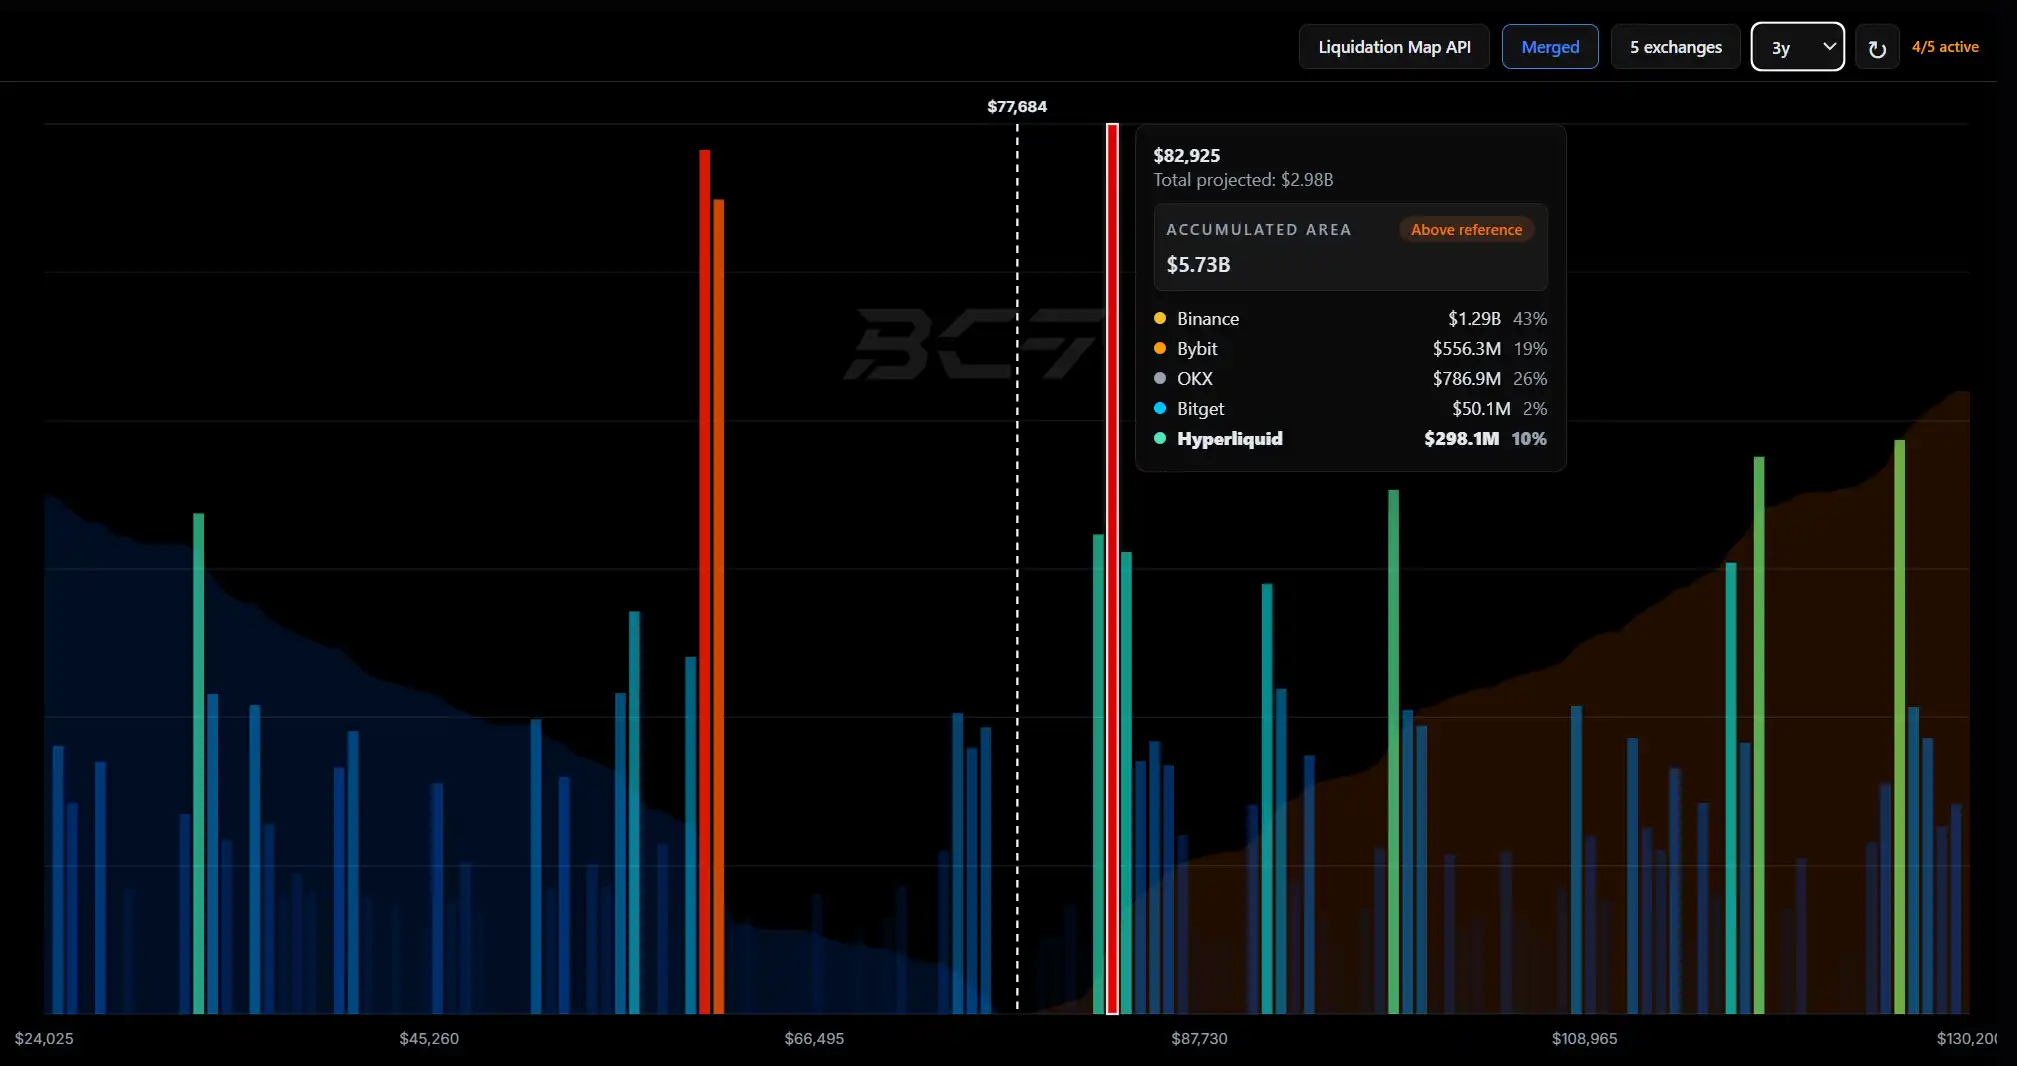This screenshot has height=1066, width=2017.
Task: Click the $5.73B accumulated area value
Action: pyautogui.click(x=1198, y=265)
